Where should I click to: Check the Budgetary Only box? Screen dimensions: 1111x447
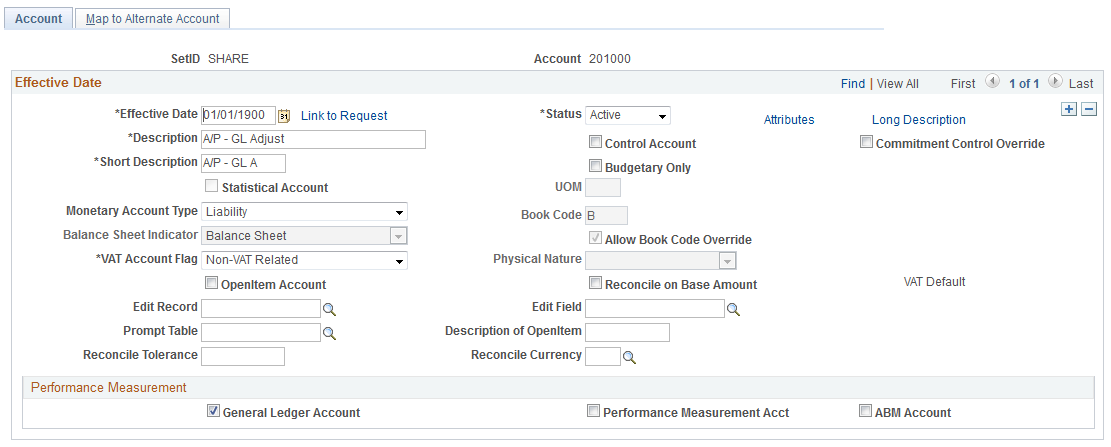(595, 166)
